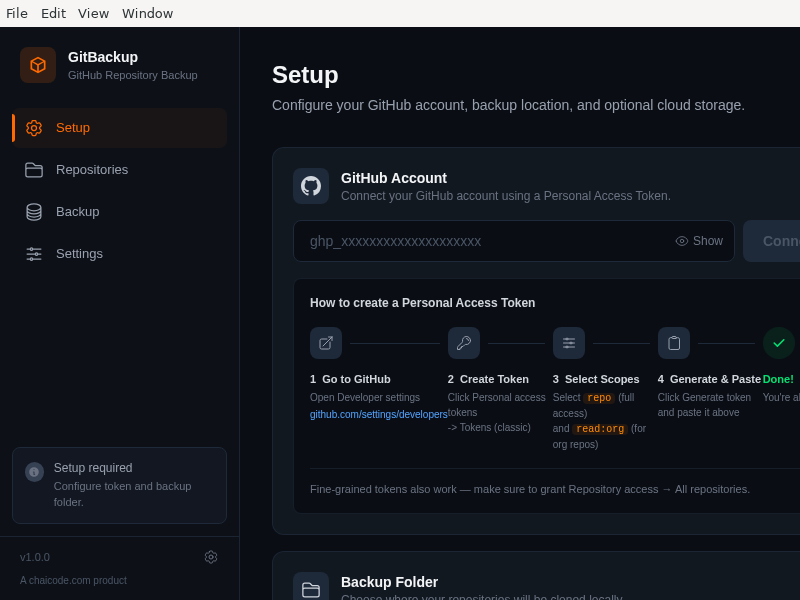Click the 'A chaicode.com product' text
Viewport: 800px width, 600px height.
tap(73, 580)
